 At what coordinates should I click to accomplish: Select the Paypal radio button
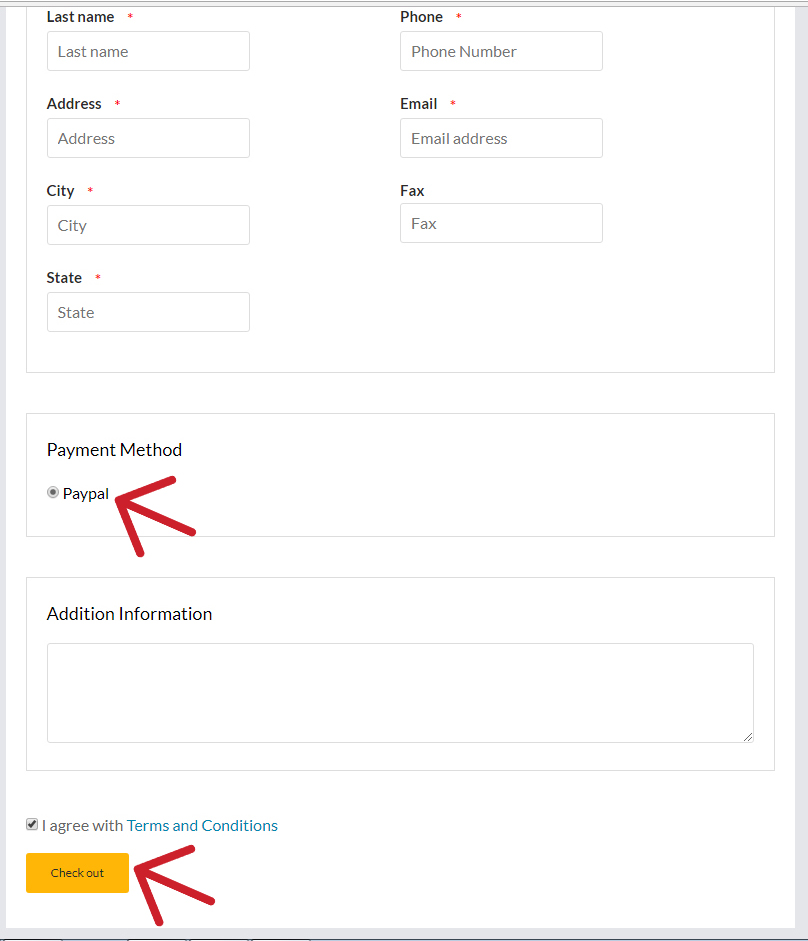(x=53, y=492)
